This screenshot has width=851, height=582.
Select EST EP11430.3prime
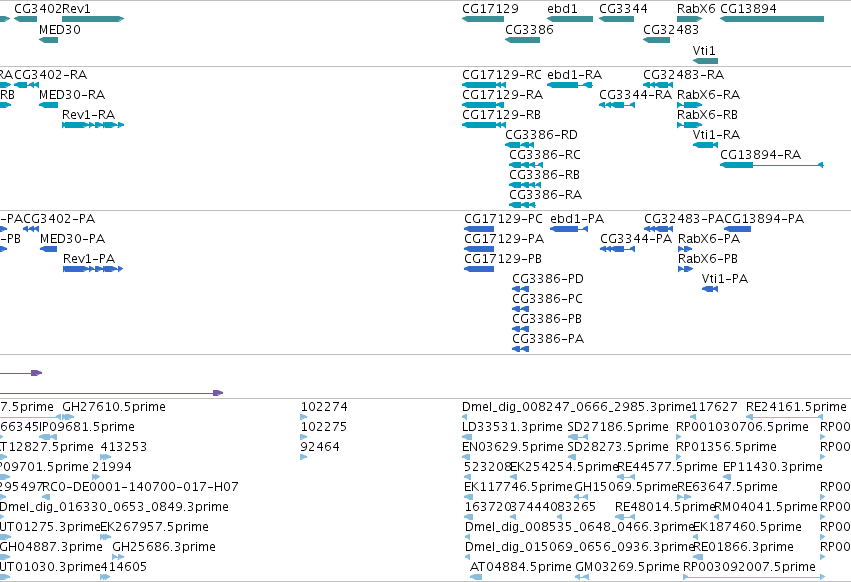773,467
